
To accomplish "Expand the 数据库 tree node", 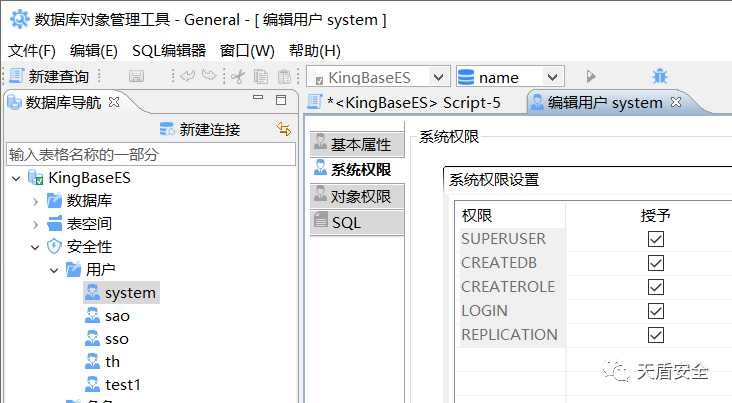I will point(34,200).
